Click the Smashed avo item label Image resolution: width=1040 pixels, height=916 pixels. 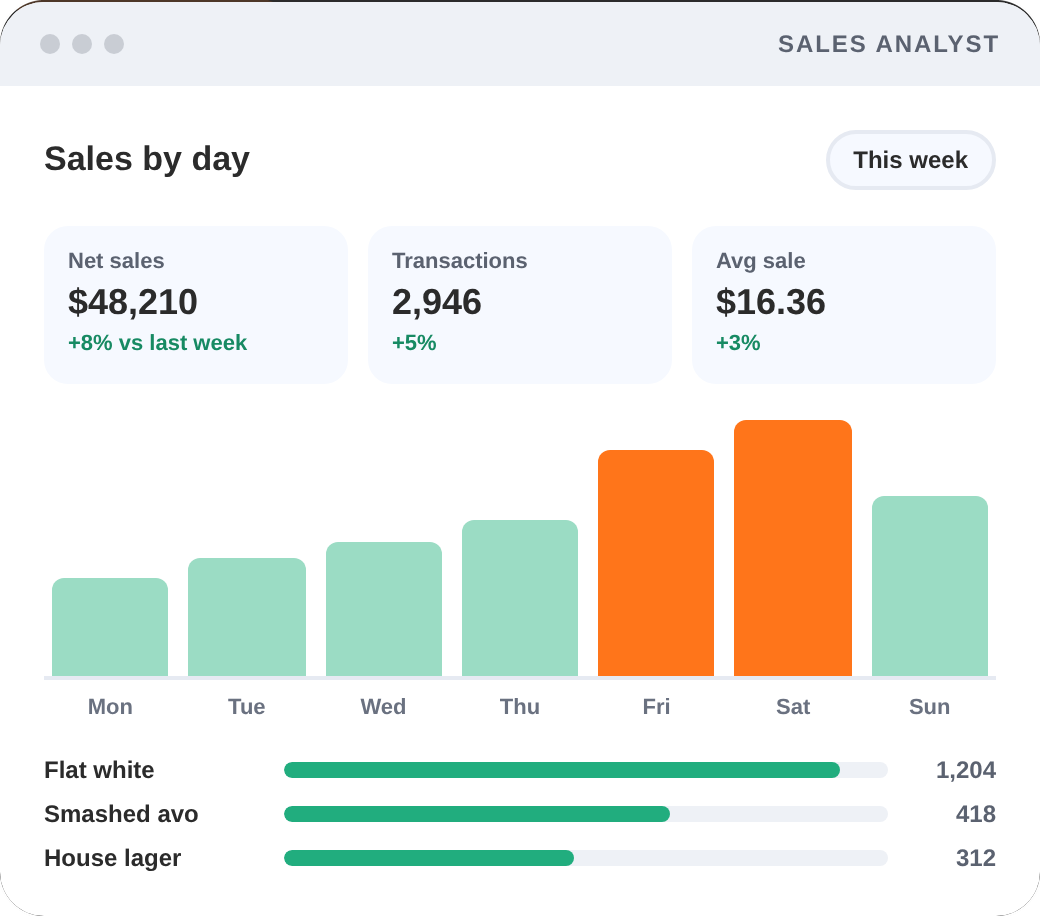121,814
